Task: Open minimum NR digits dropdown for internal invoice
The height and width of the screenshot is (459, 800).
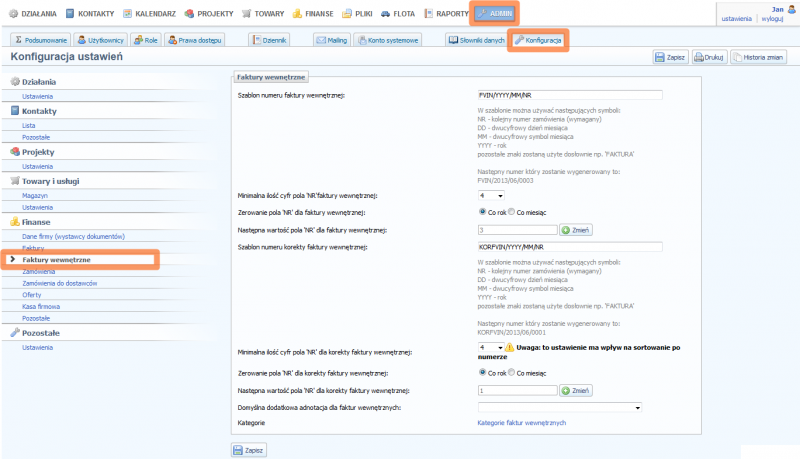Action: 491,196
